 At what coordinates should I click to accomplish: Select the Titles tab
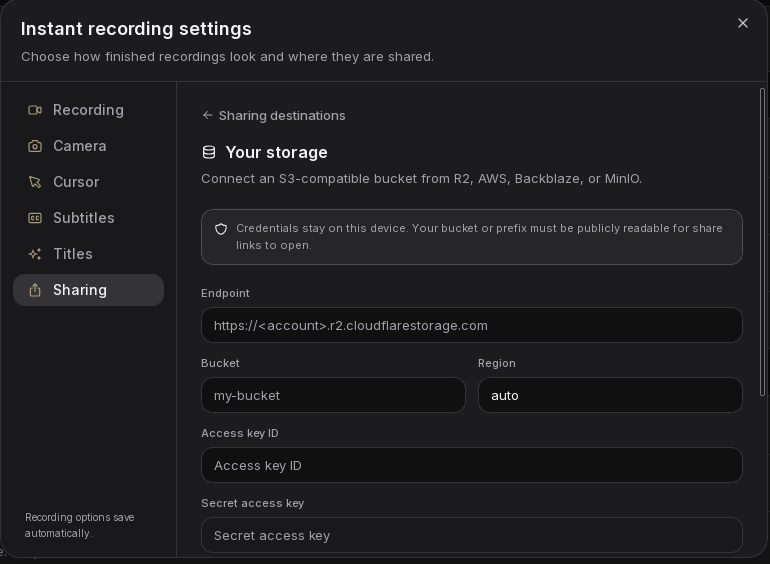(88, 254)
